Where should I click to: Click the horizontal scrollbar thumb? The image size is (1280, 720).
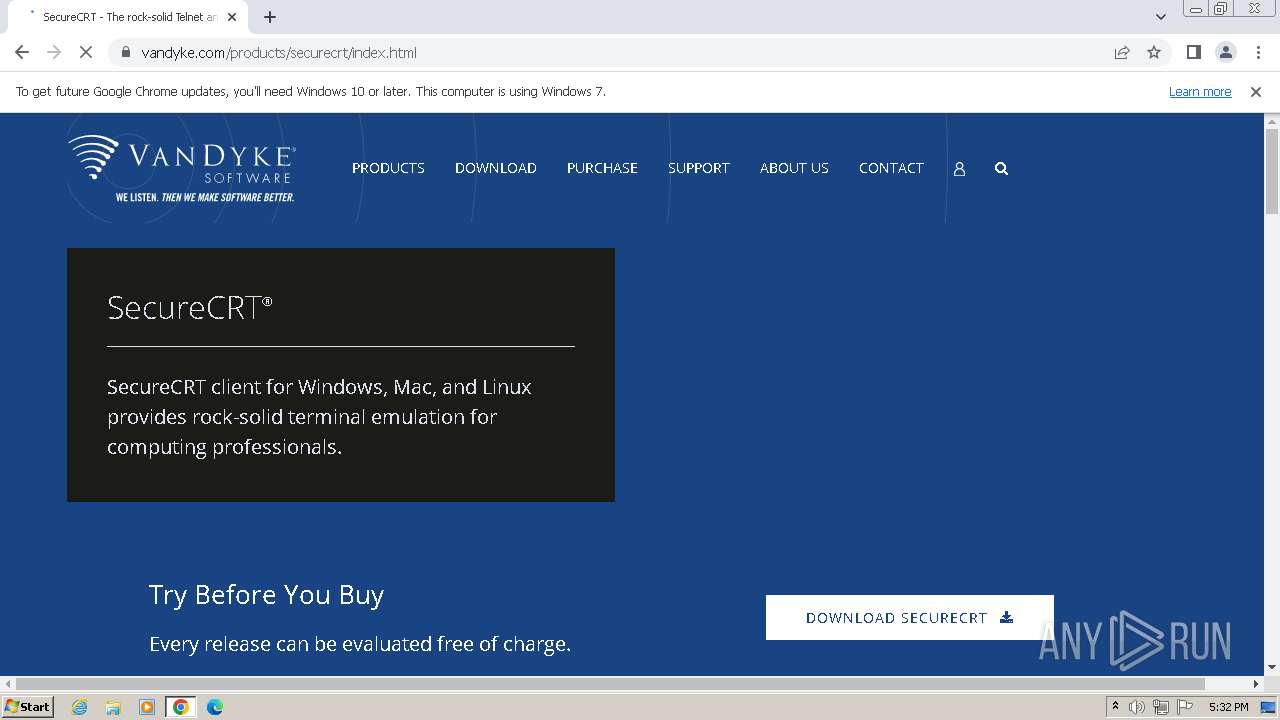[610, 684]
